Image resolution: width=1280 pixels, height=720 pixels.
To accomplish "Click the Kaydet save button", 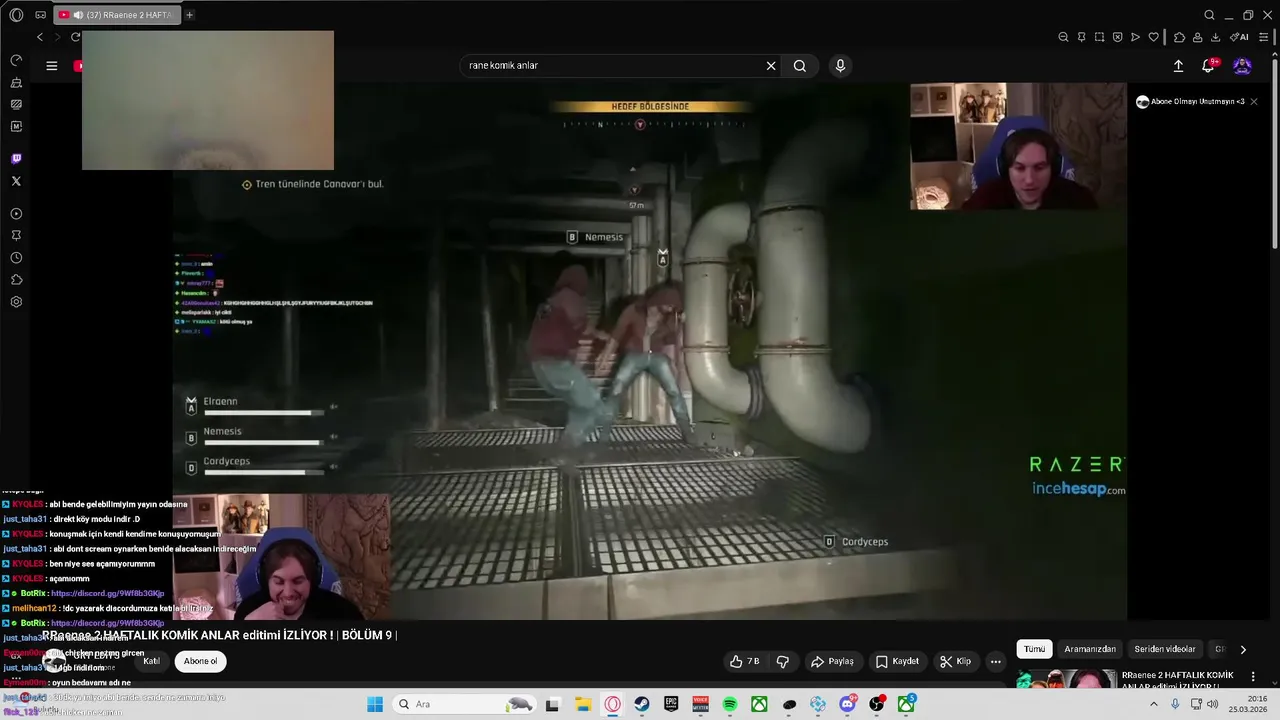I will pos(897,661).
